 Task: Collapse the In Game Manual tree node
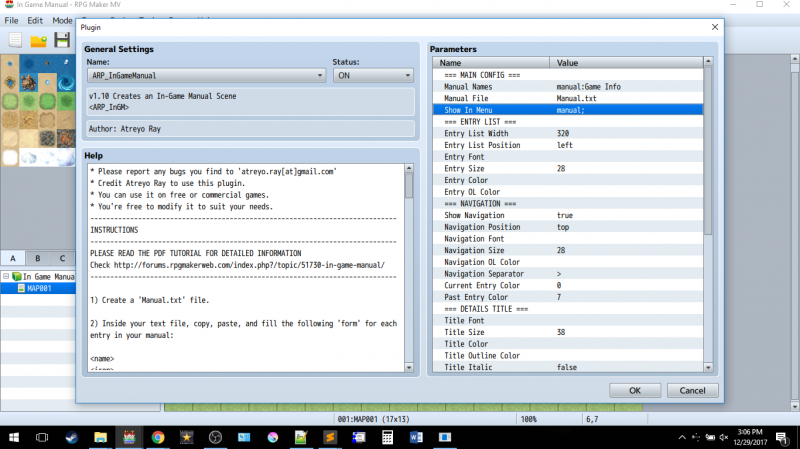(6, 276)
